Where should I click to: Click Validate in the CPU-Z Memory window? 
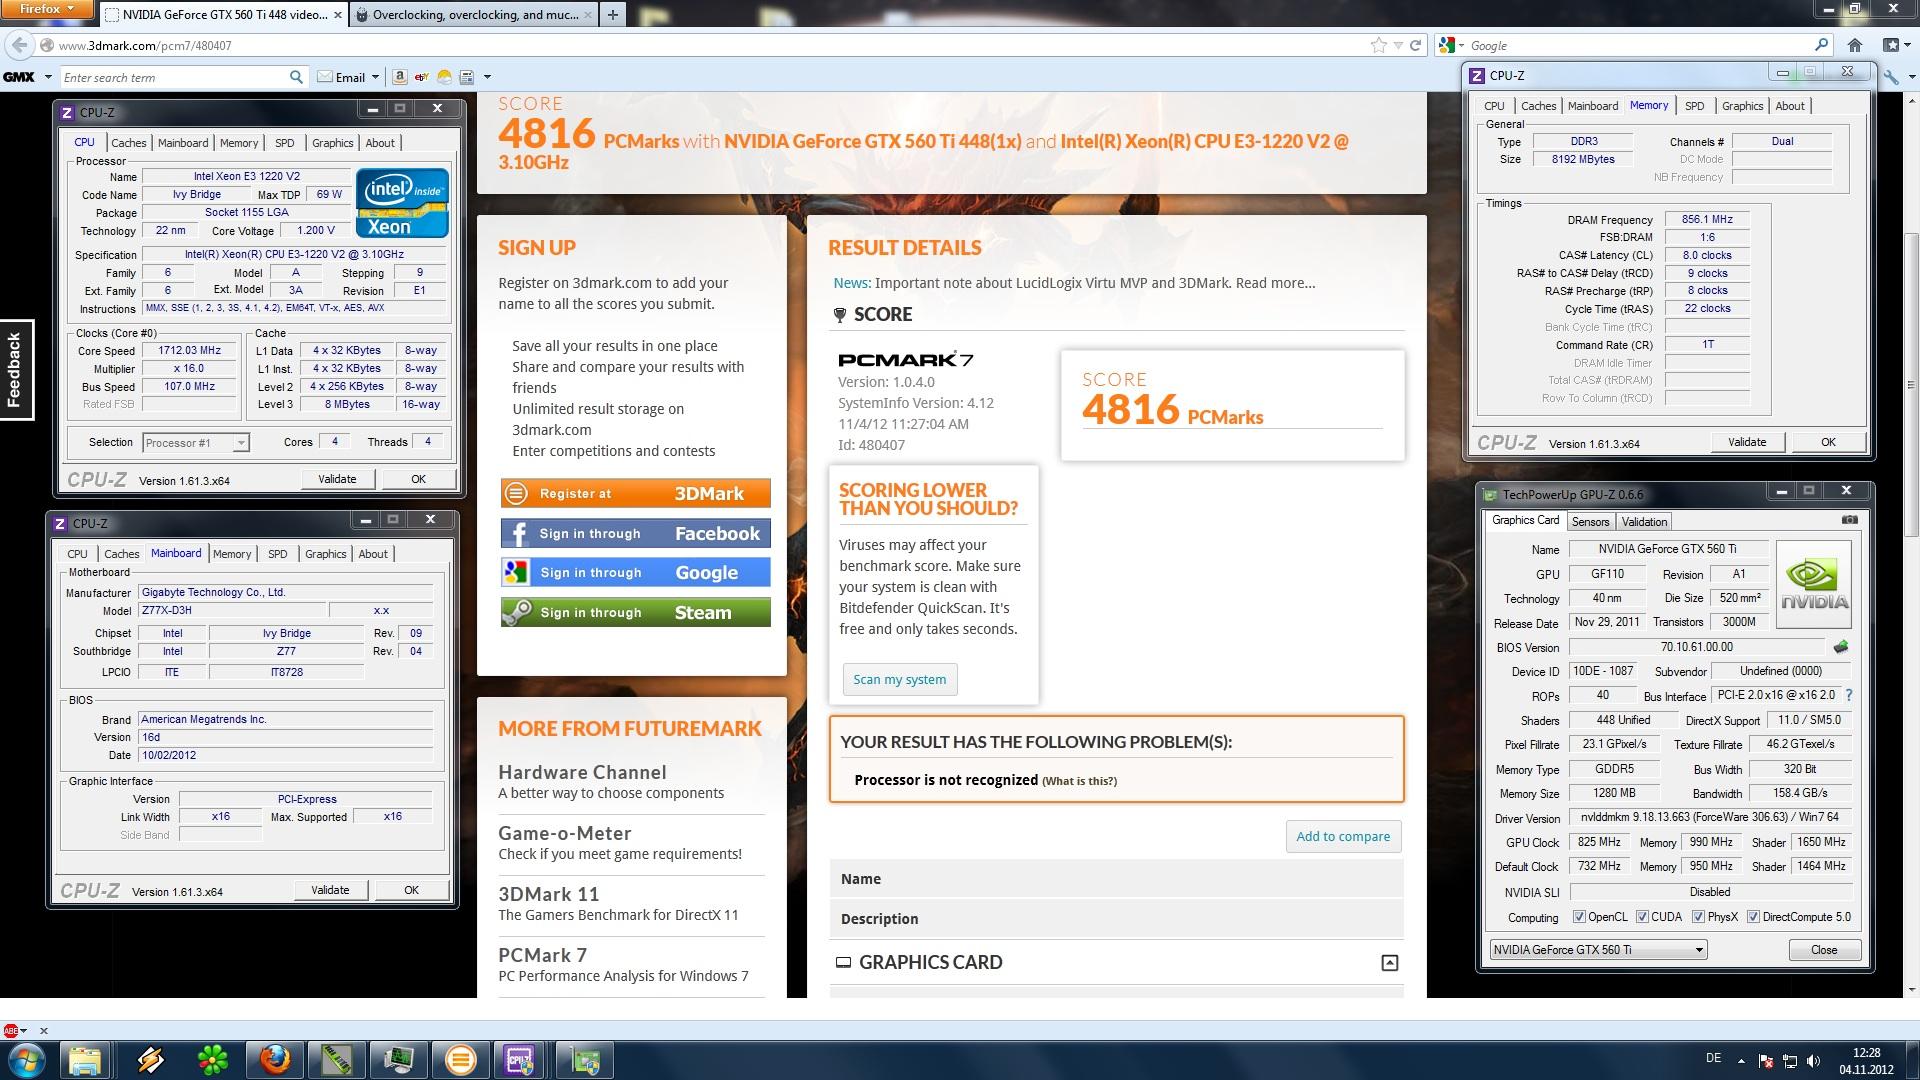pos(1747,442)
